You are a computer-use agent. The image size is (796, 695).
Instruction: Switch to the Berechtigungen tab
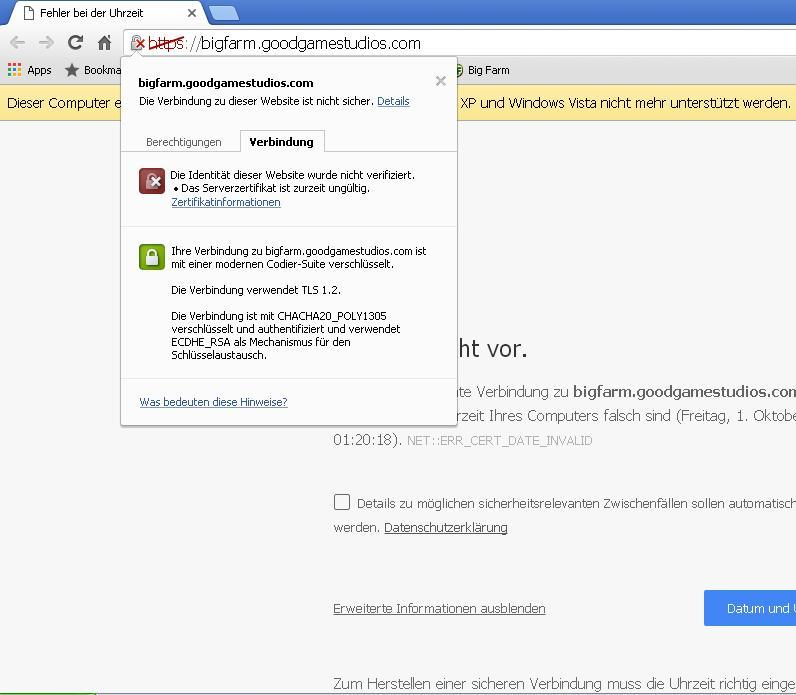[x=184, y=142]
